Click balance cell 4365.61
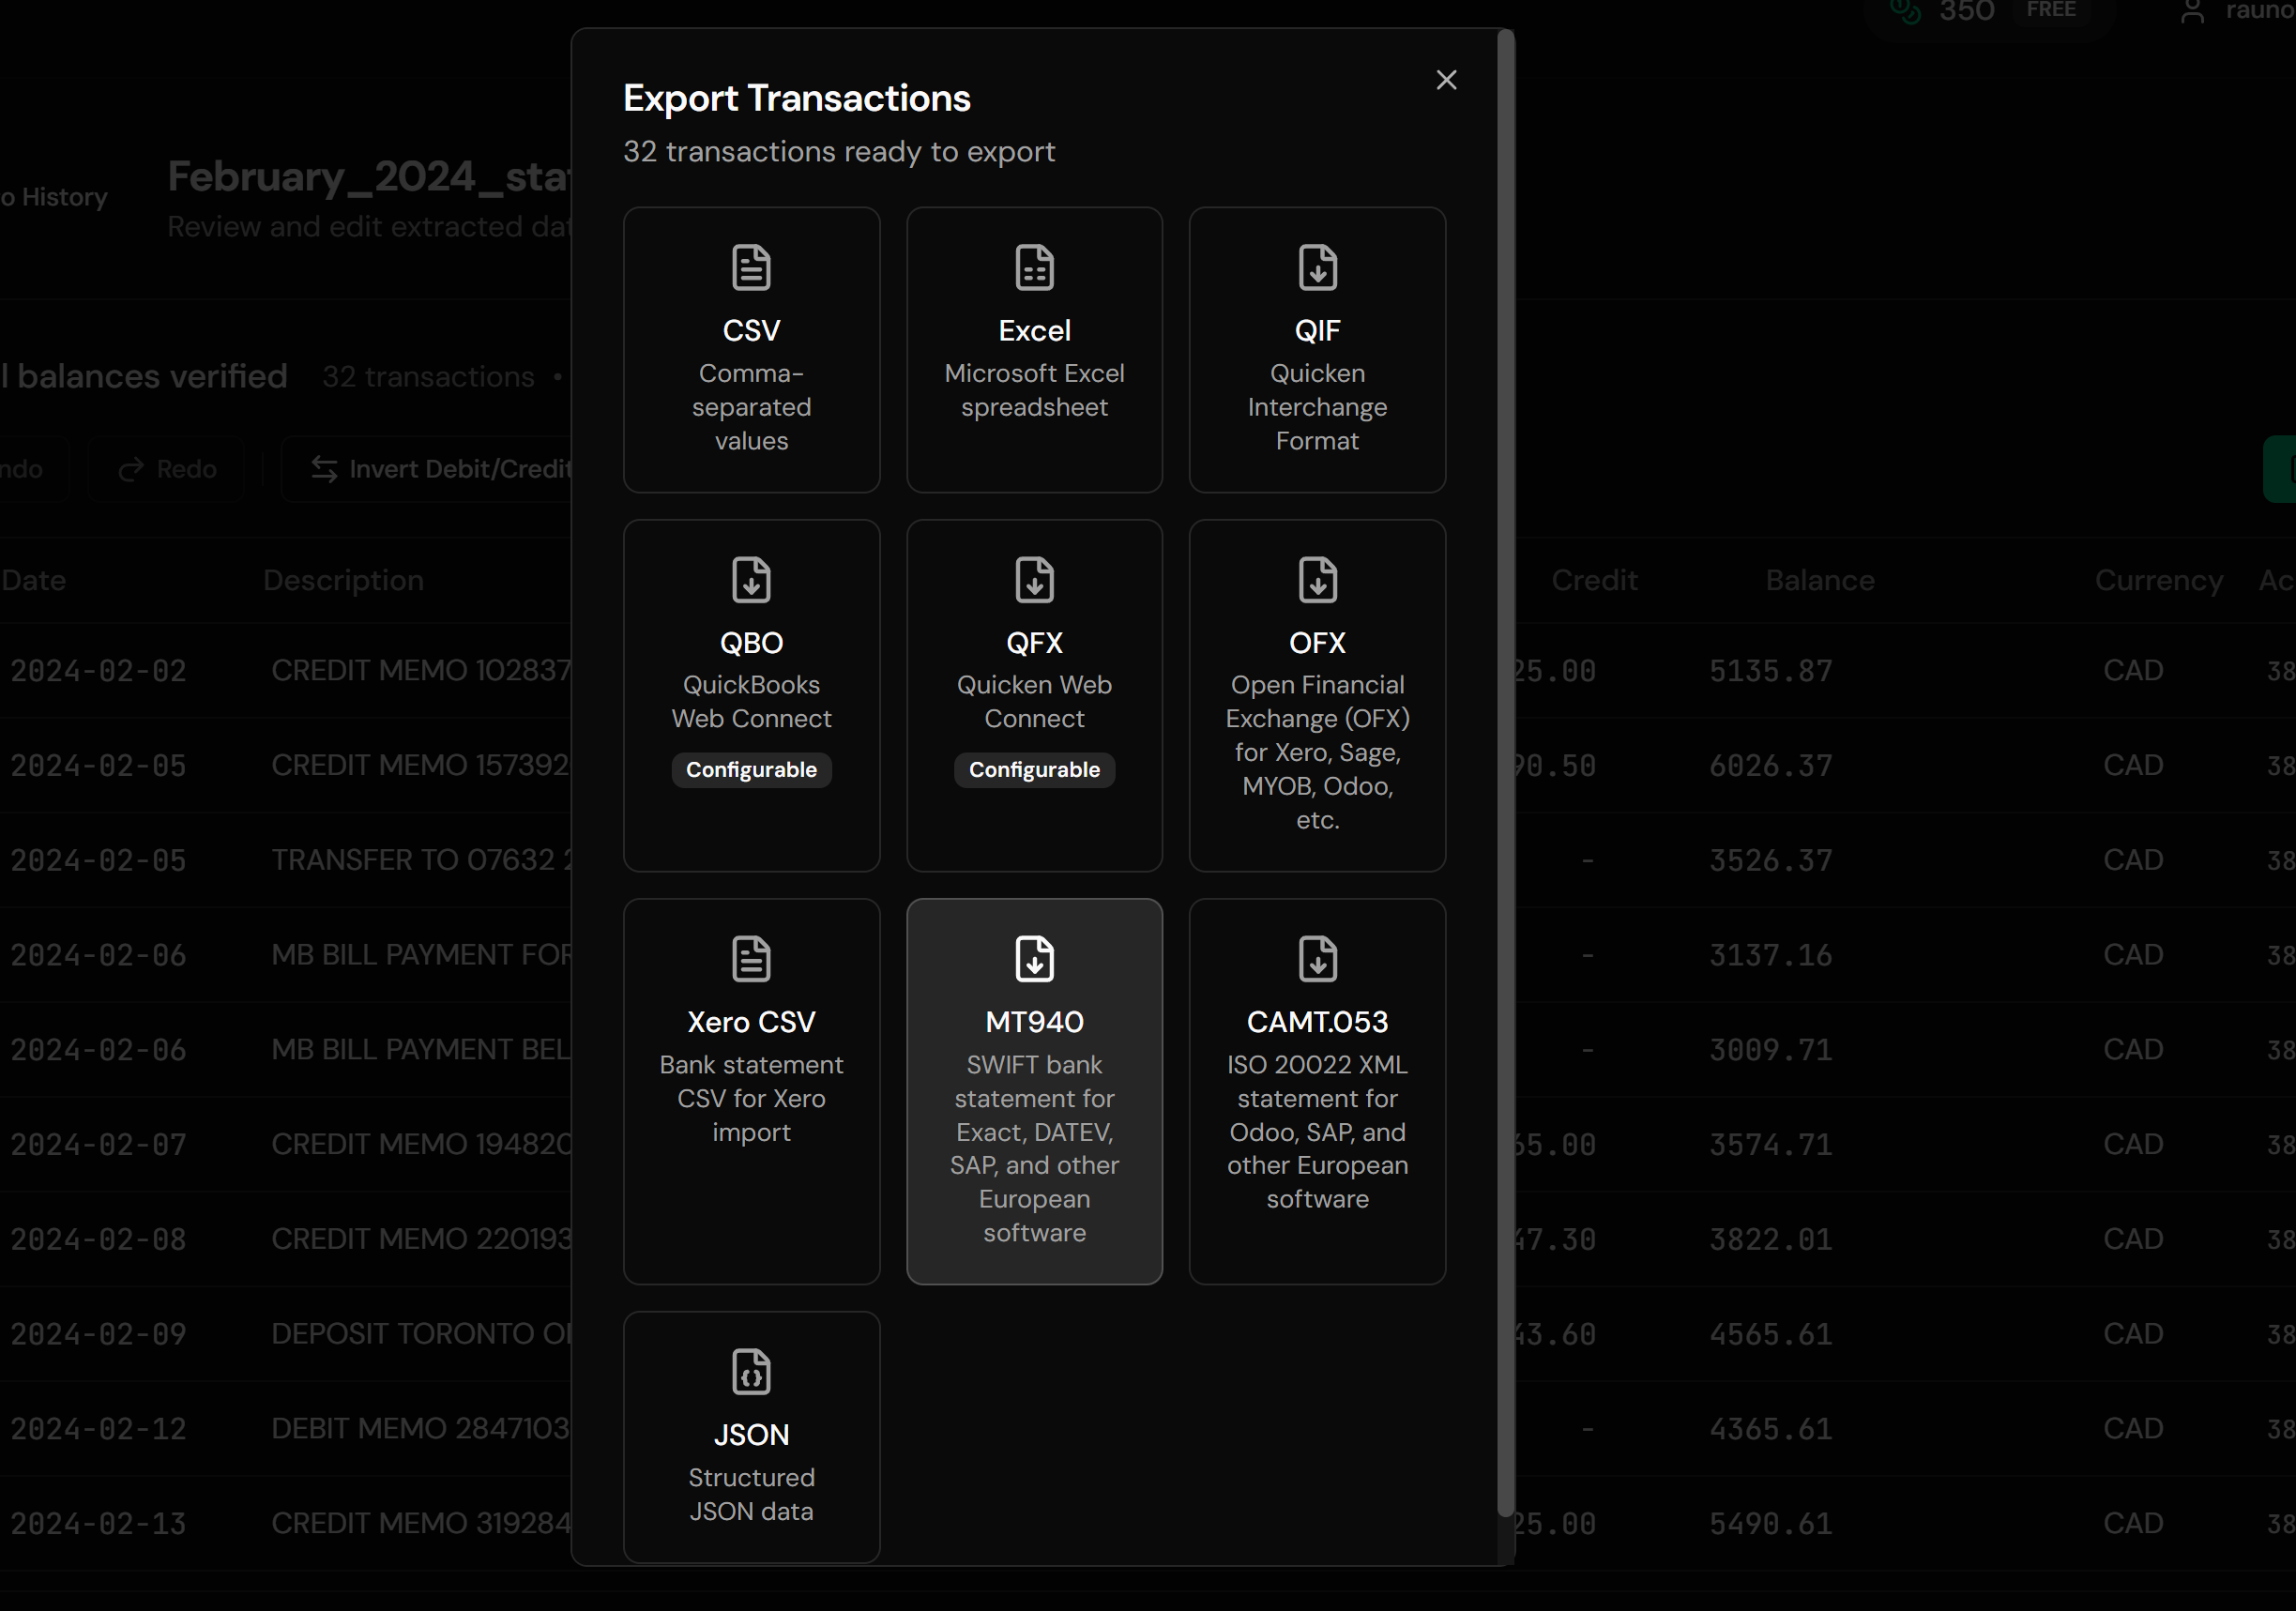Image resolution: width=2296 pixels, height=1611 pixels. [1770, 1430]
